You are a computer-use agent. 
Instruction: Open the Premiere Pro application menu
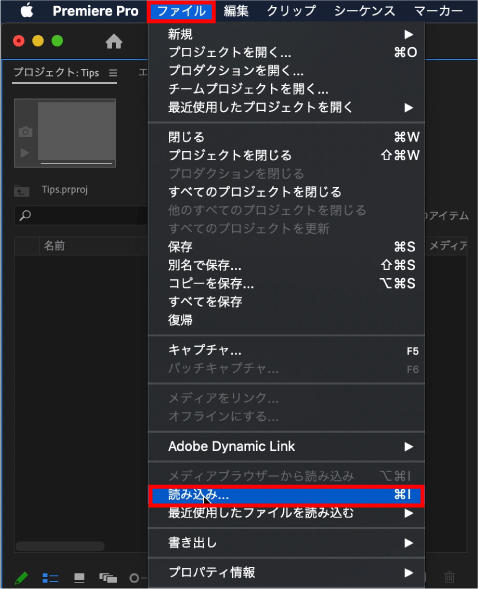pos(95,11)
